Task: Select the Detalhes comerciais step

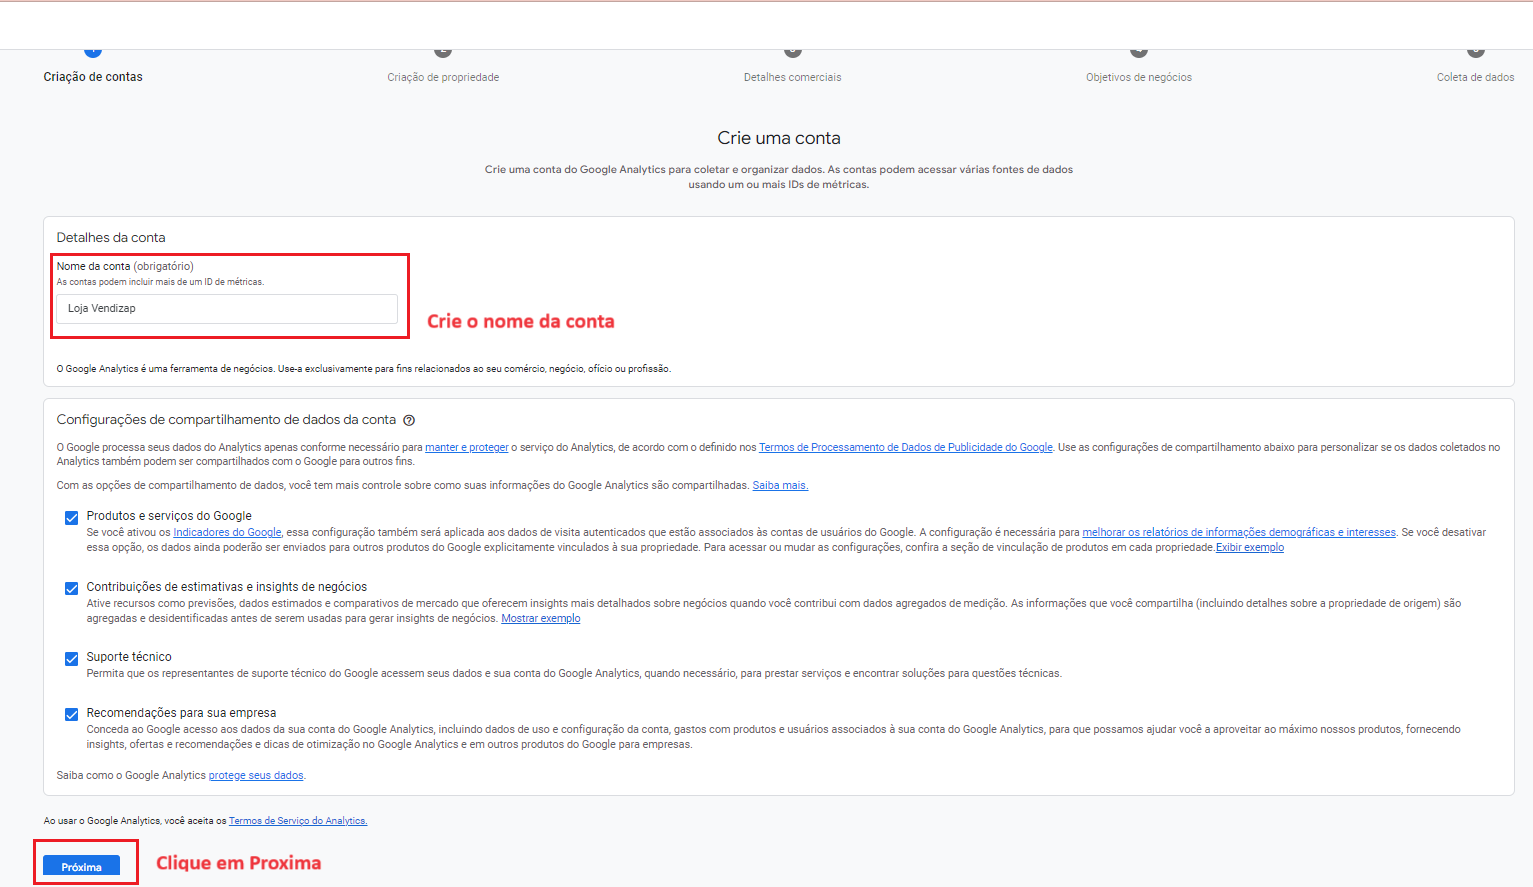Action: coord(792,76)
